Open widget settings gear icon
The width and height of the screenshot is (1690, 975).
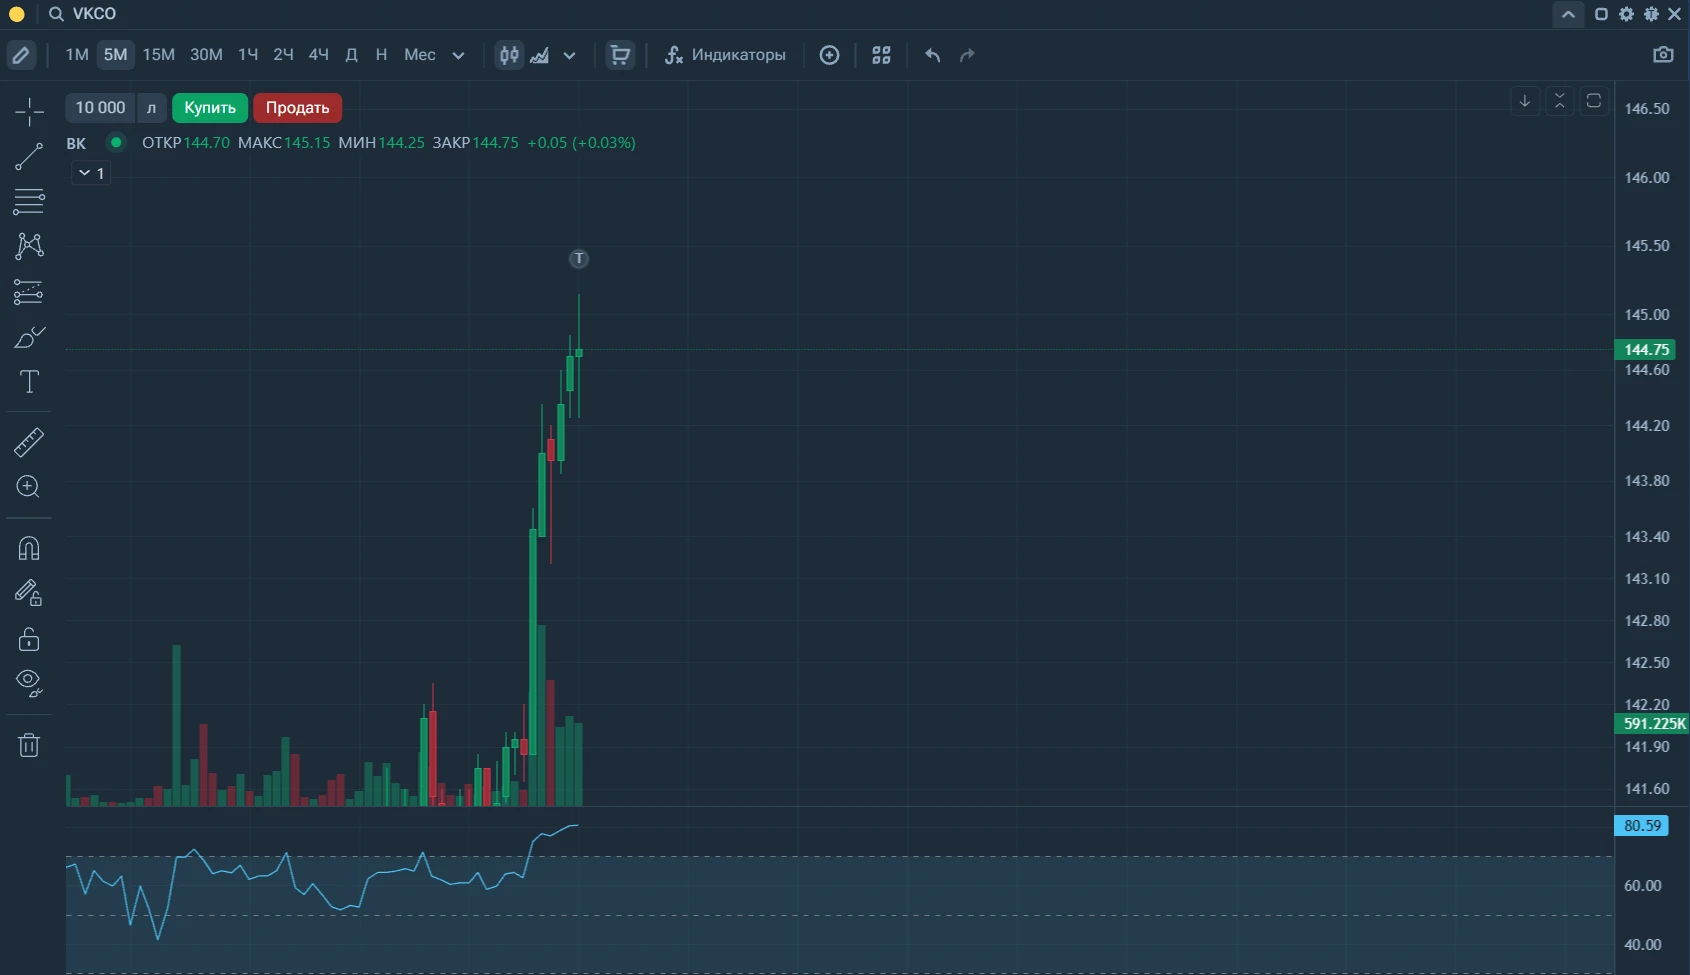1626,14
